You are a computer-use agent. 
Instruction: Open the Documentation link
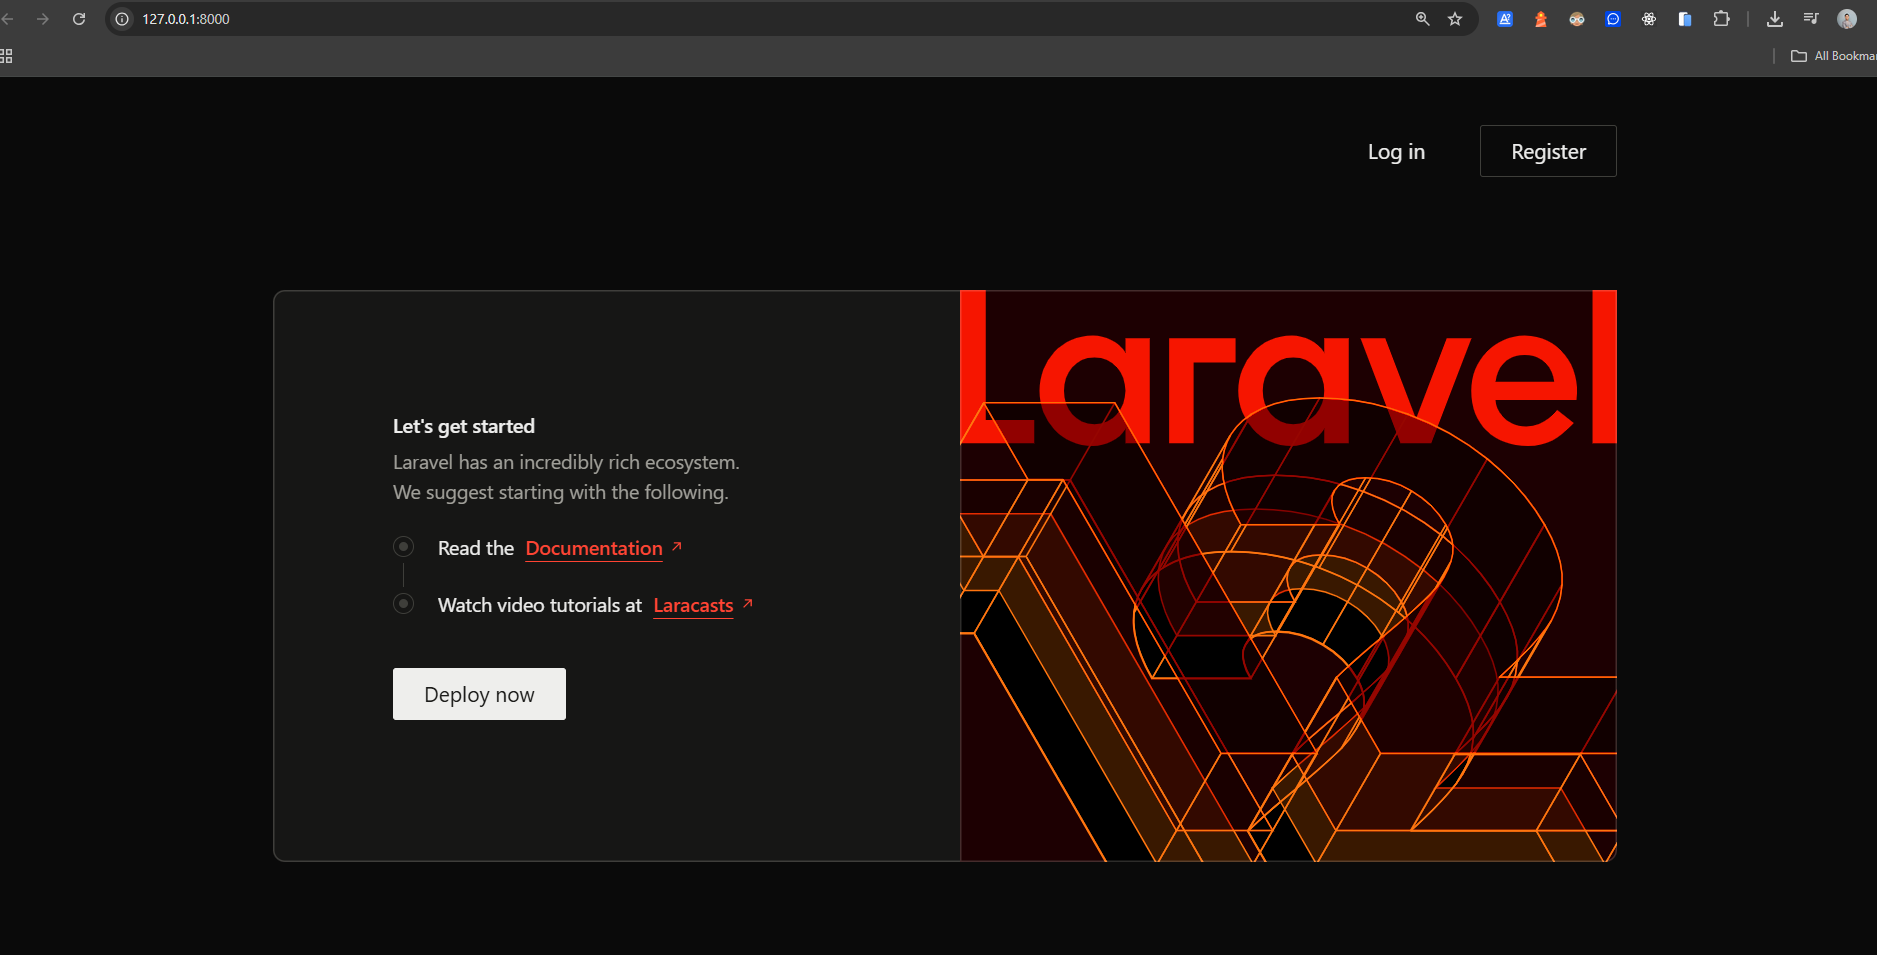coord(594,548)
